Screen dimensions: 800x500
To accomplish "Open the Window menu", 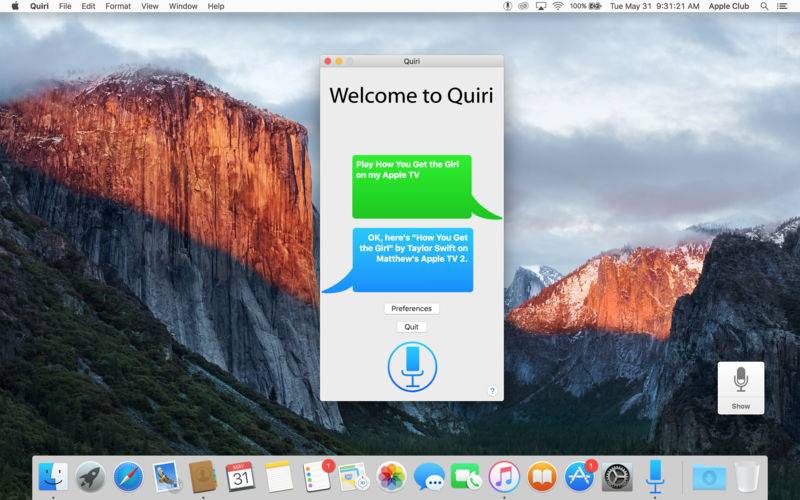I will pyautogui.click(x=183, y=6).
